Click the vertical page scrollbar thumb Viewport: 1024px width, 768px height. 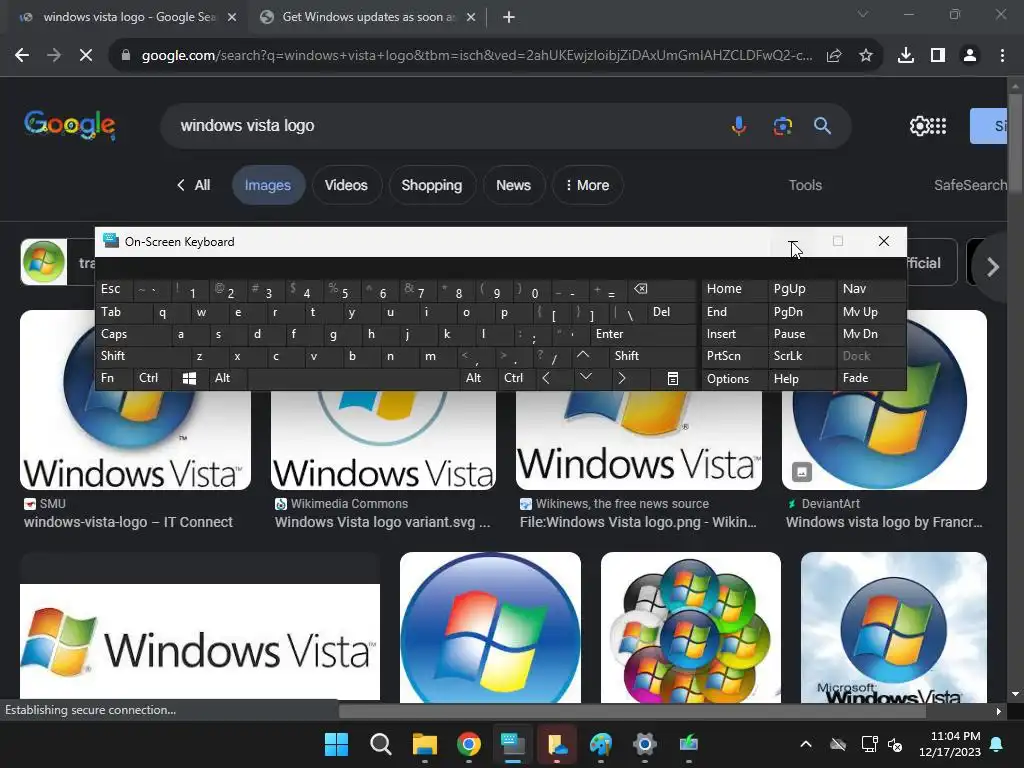[x=1015, y=144]
